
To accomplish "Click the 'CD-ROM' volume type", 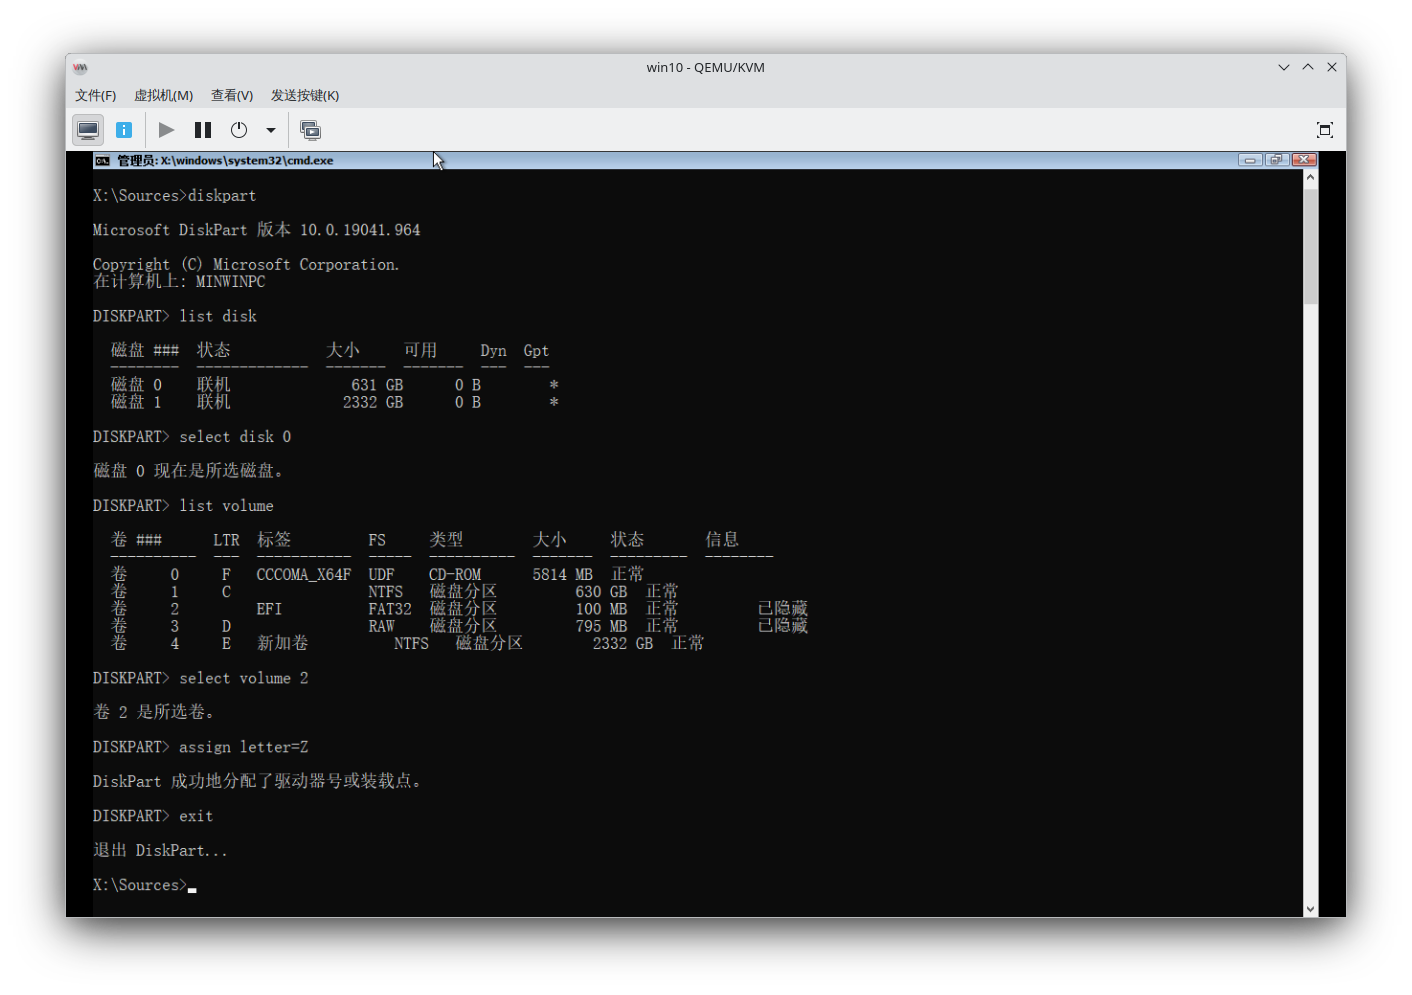I will [x=455, y=575].
